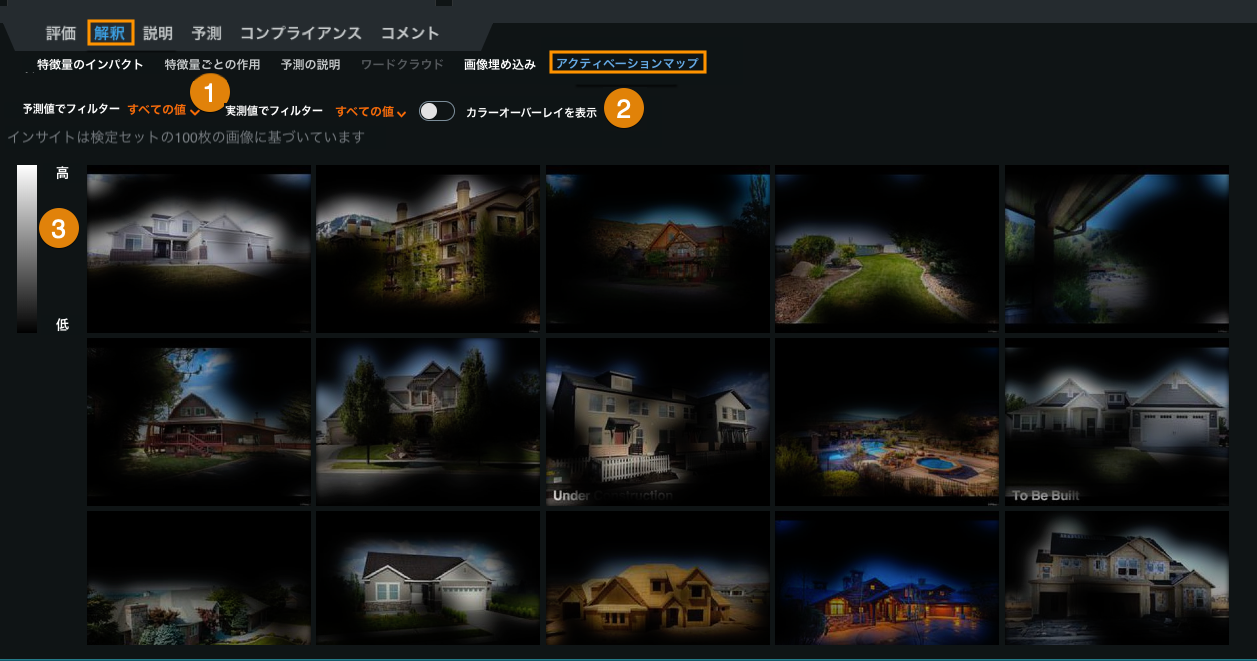
Task: Select アクティベーションマップ sub-tab
Action: tap(628, 63)
